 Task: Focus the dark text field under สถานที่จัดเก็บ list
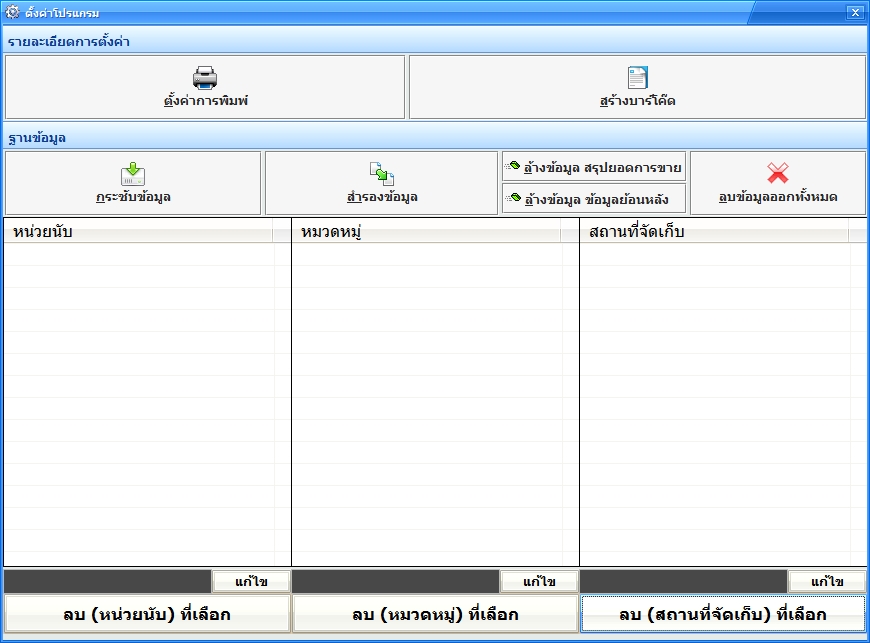click(683, 581)
